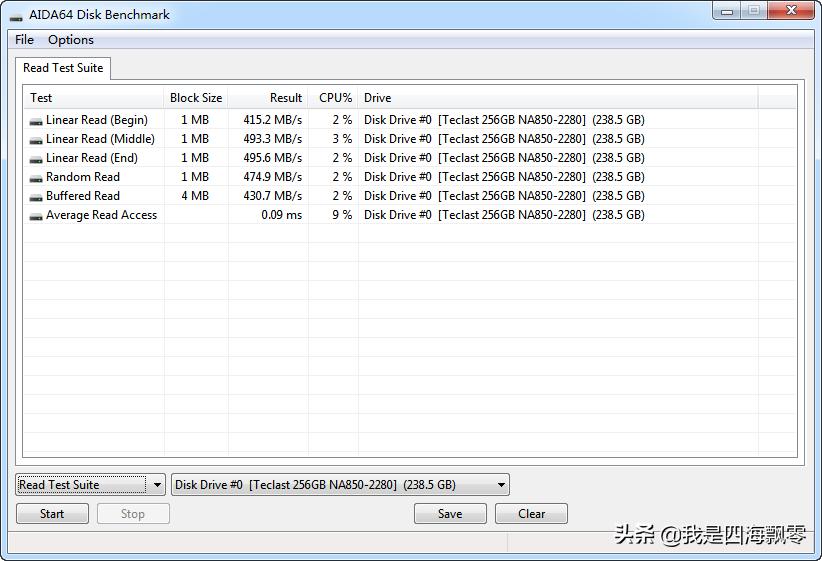Click the disk icon beside Average Read Access
The width and height of the screenshot is (822, 561).
coord(36,215)
